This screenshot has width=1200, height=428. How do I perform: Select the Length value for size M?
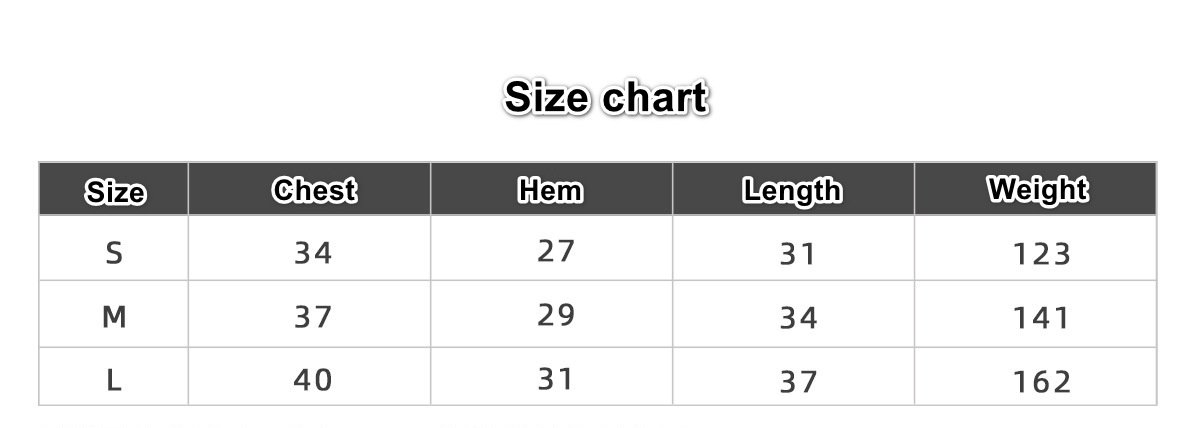[x=798, y=319]
